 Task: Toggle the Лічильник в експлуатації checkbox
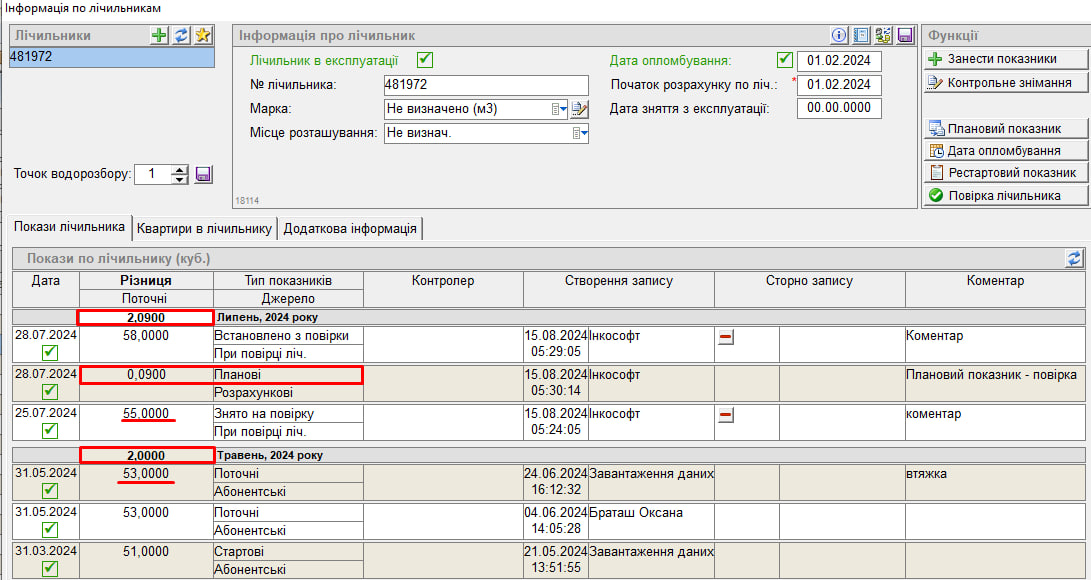[425, 60]
